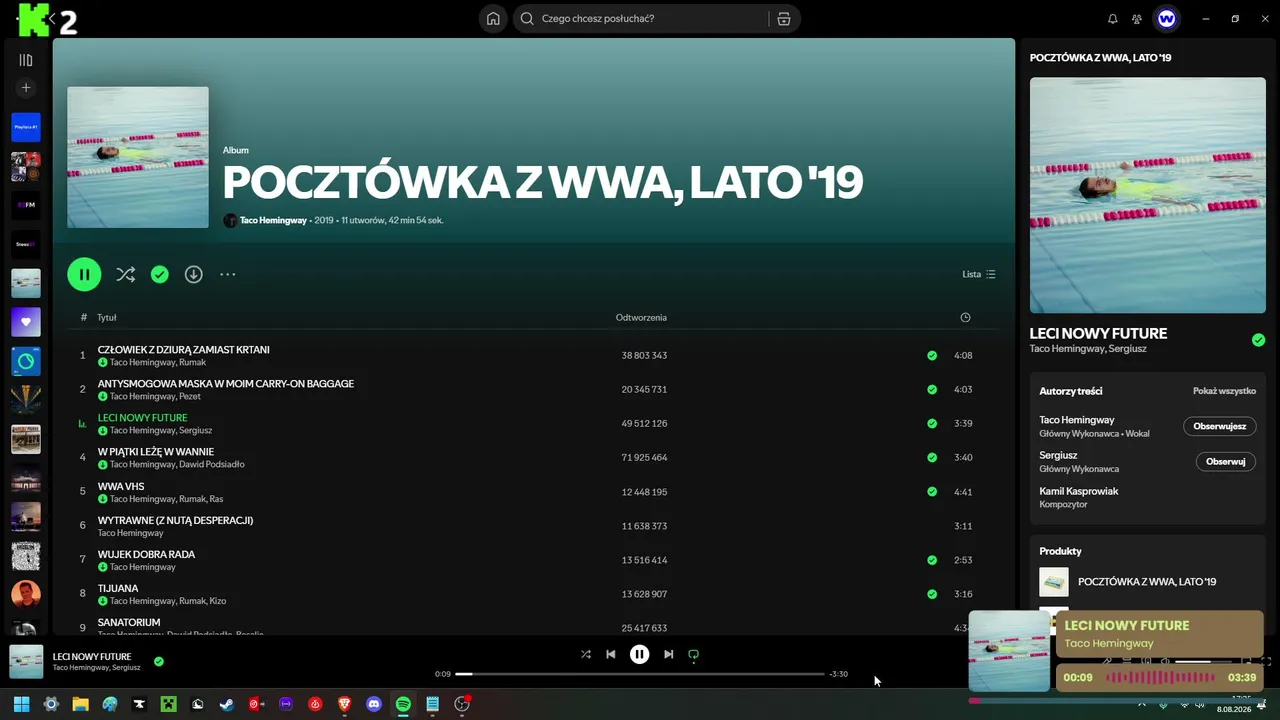
Task: Open the Pezet artist link in track 2 row
Action: (190, 396)
